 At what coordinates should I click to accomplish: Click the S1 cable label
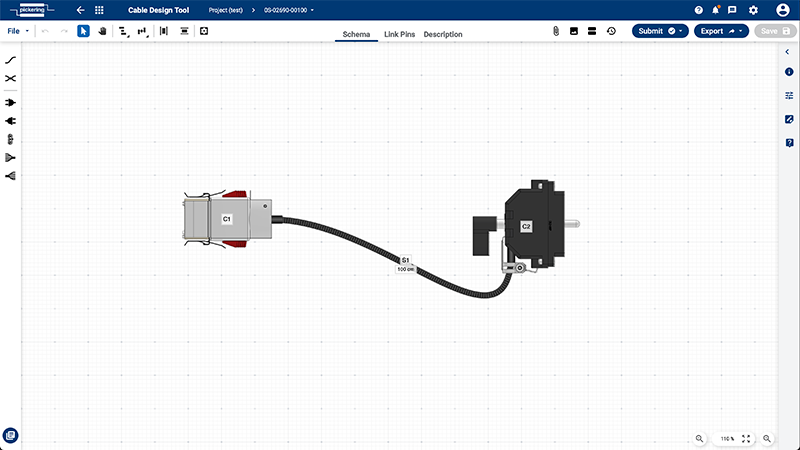click(x=406, y=260)
